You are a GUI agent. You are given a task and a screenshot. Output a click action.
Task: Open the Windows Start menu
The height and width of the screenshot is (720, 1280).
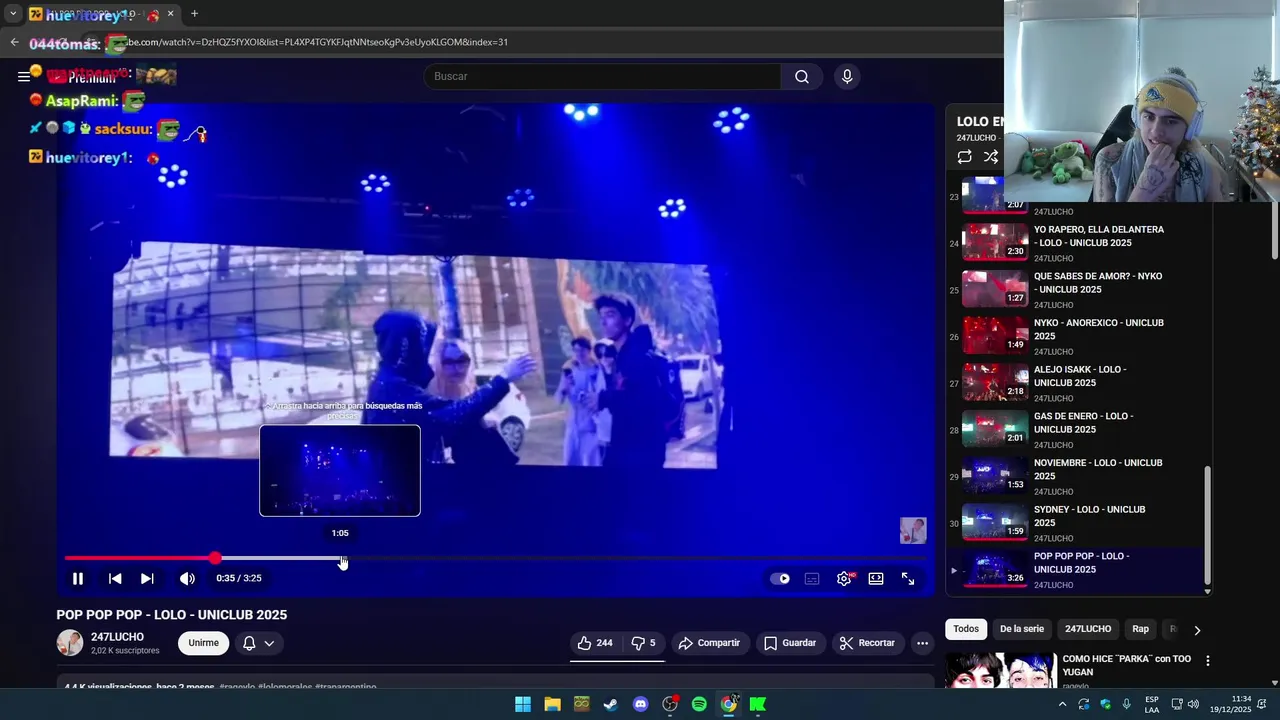tap(523, 704)
